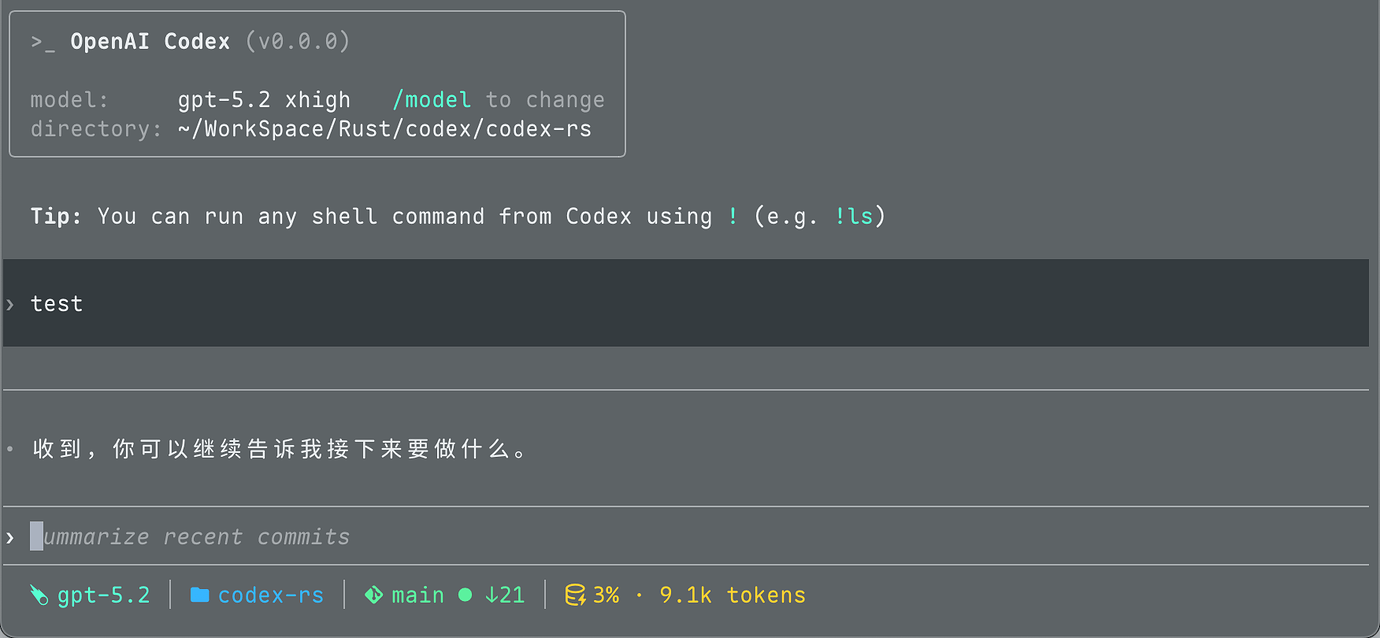Click the green dirty-state dot after main
The image size is (1380, 638).
click(465, 595)
